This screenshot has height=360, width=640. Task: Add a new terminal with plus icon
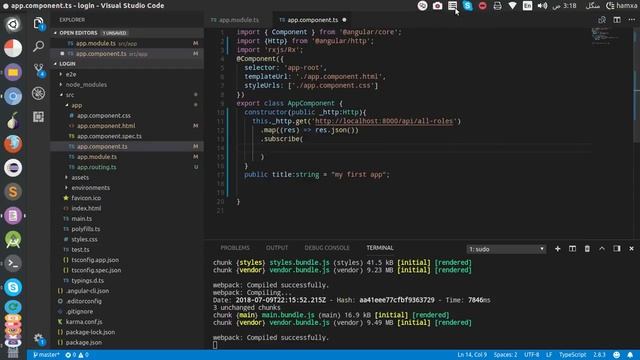(558, 249)
